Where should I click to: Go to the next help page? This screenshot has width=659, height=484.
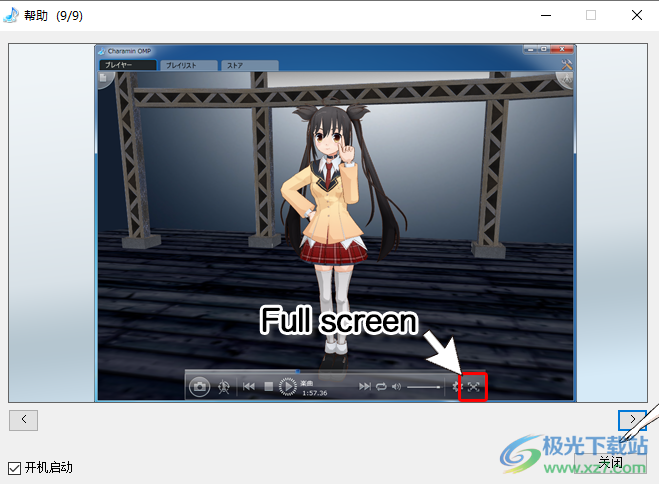pos(632,420)
